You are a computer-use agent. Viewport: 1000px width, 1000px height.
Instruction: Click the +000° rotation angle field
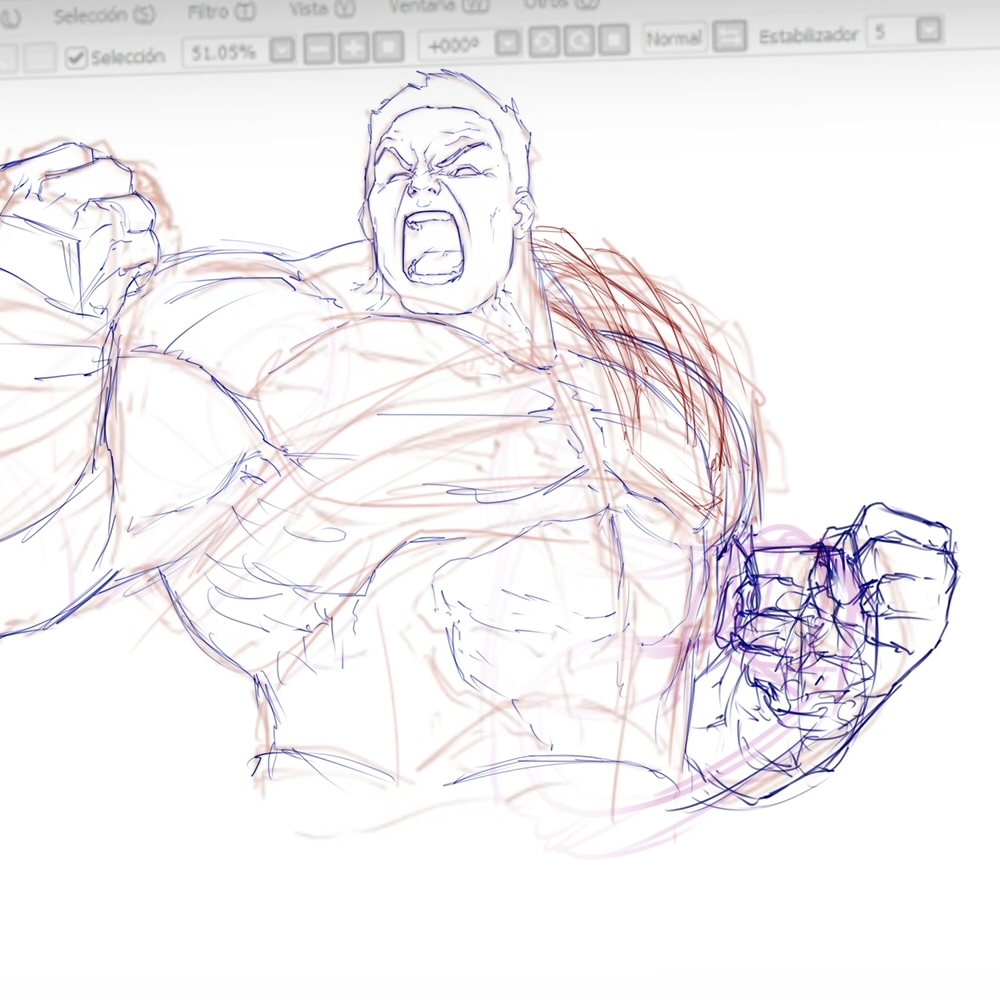pyautogui.click(x=455, y=45)
